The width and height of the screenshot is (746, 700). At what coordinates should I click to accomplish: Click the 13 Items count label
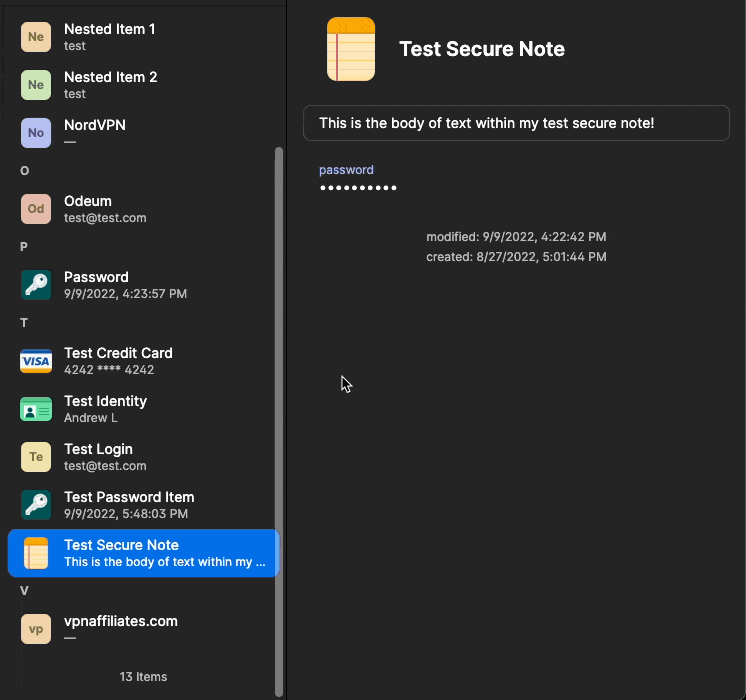143,677
